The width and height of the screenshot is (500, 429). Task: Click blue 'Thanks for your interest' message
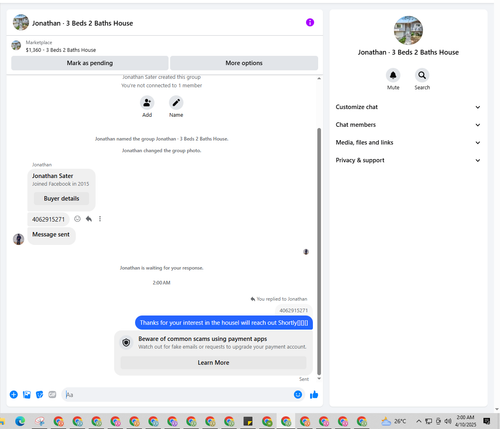[224, 323]
